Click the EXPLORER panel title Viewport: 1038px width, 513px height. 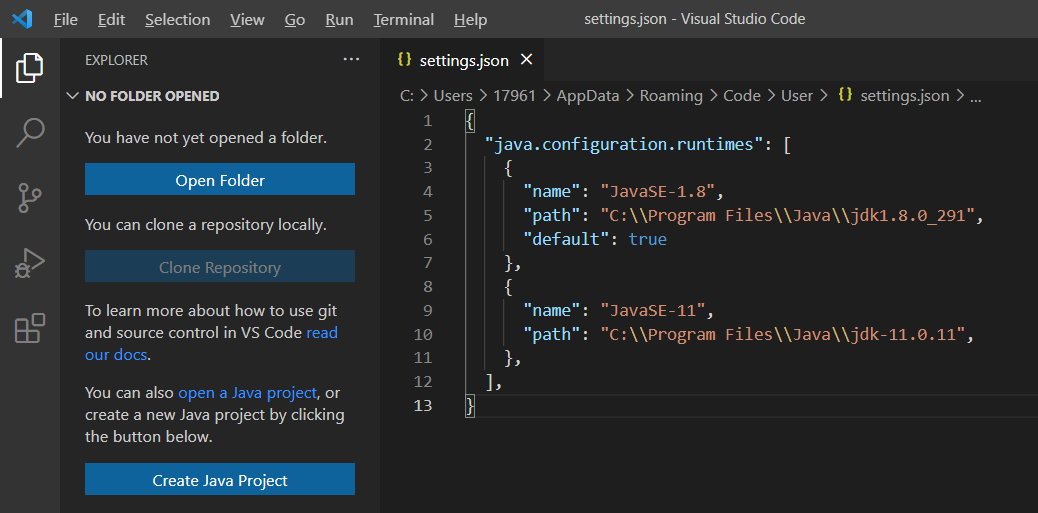click(117, 60)
